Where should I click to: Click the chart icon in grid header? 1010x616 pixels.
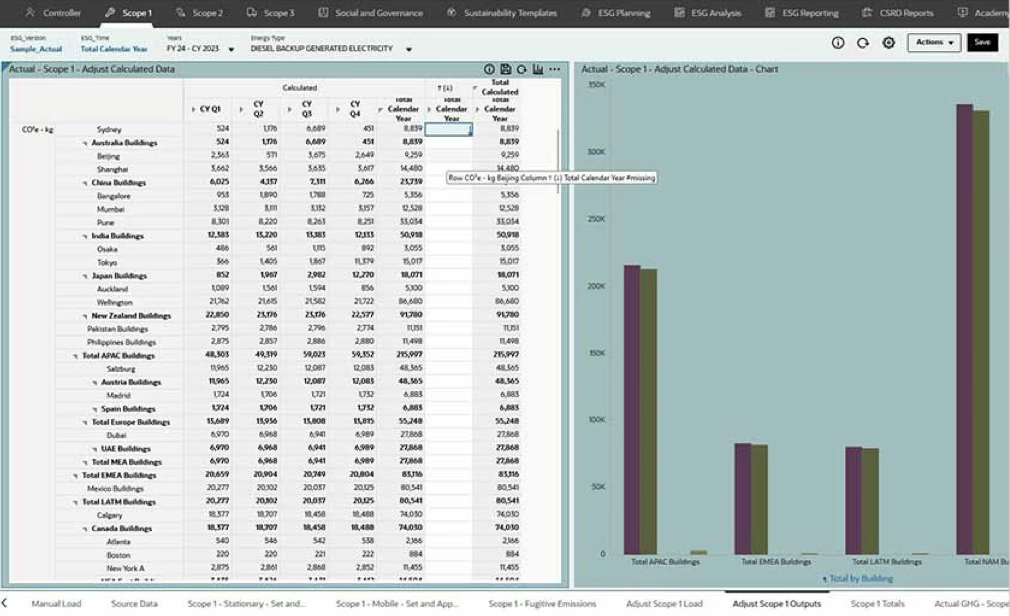(538, 69)
